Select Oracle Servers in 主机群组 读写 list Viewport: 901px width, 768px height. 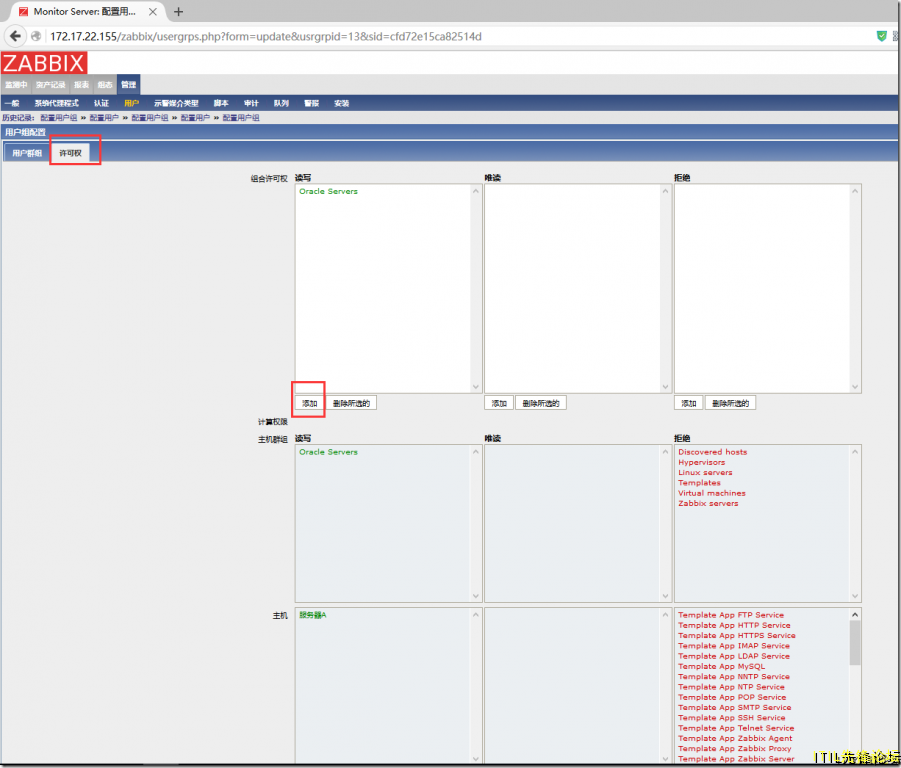click(328, 452)
